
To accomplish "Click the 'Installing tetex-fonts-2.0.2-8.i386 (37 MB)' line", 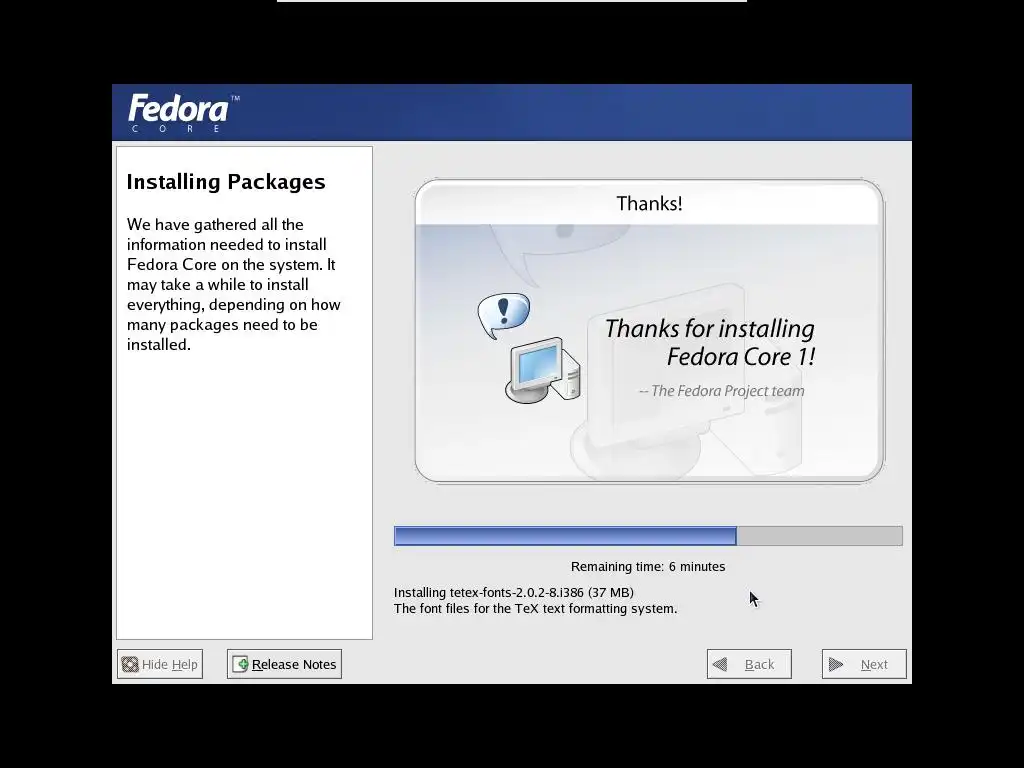I will click(514, 592).
